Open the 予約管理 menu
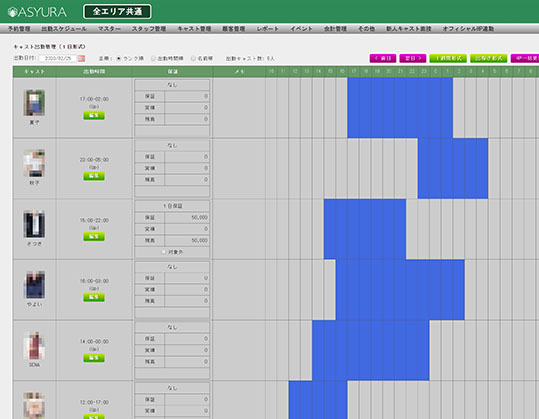Screen dimensions: 539x419 [19, 29]
